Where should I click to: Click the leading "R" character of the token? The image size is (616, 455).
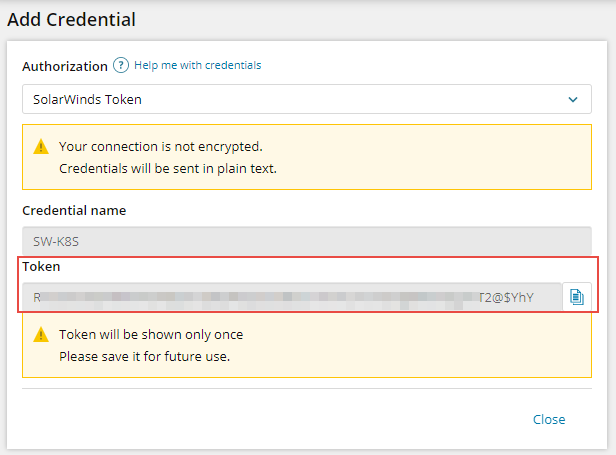point(37,297)
